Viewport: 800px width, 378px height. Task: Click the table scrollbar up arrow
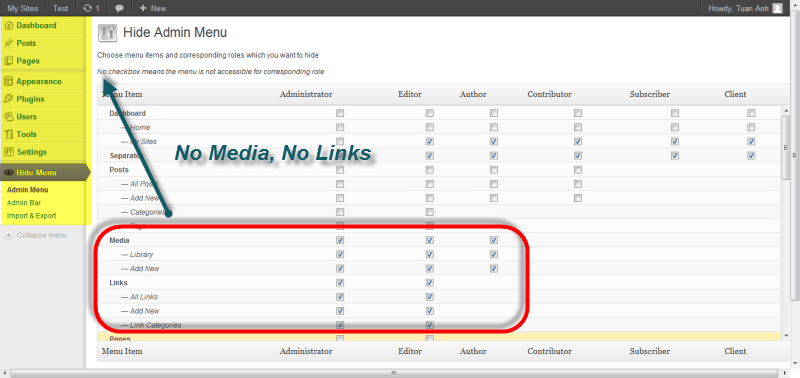tap(786, 110)
